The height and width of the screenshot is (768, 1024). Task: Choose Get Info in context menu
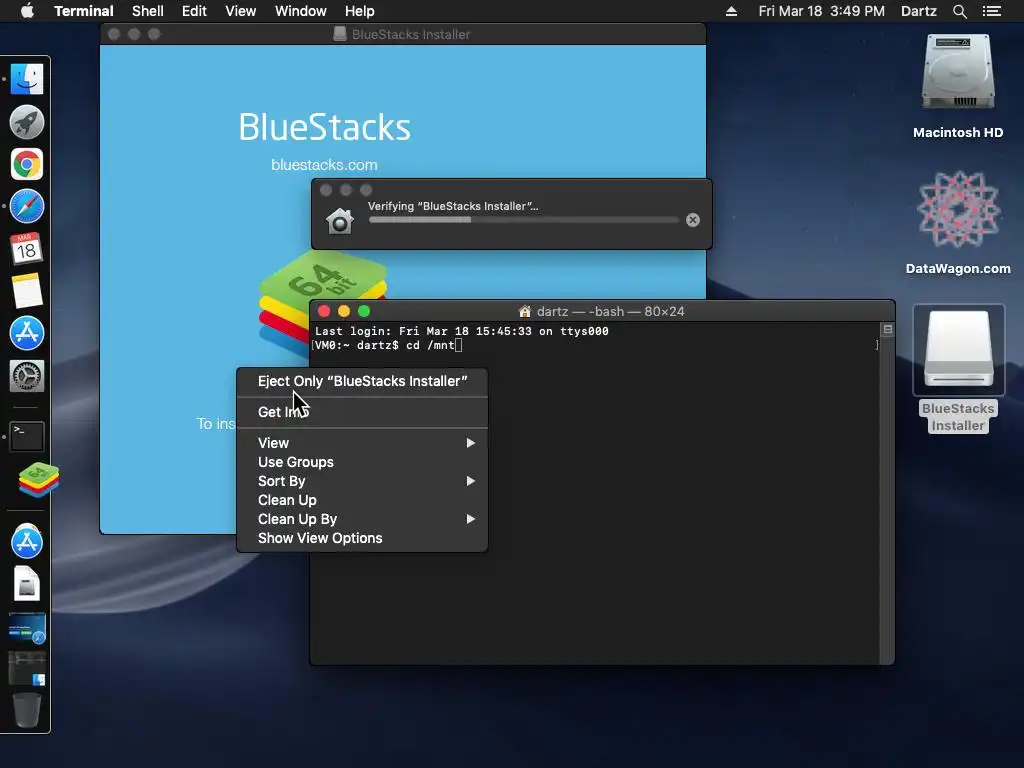(x=362, y=412)
